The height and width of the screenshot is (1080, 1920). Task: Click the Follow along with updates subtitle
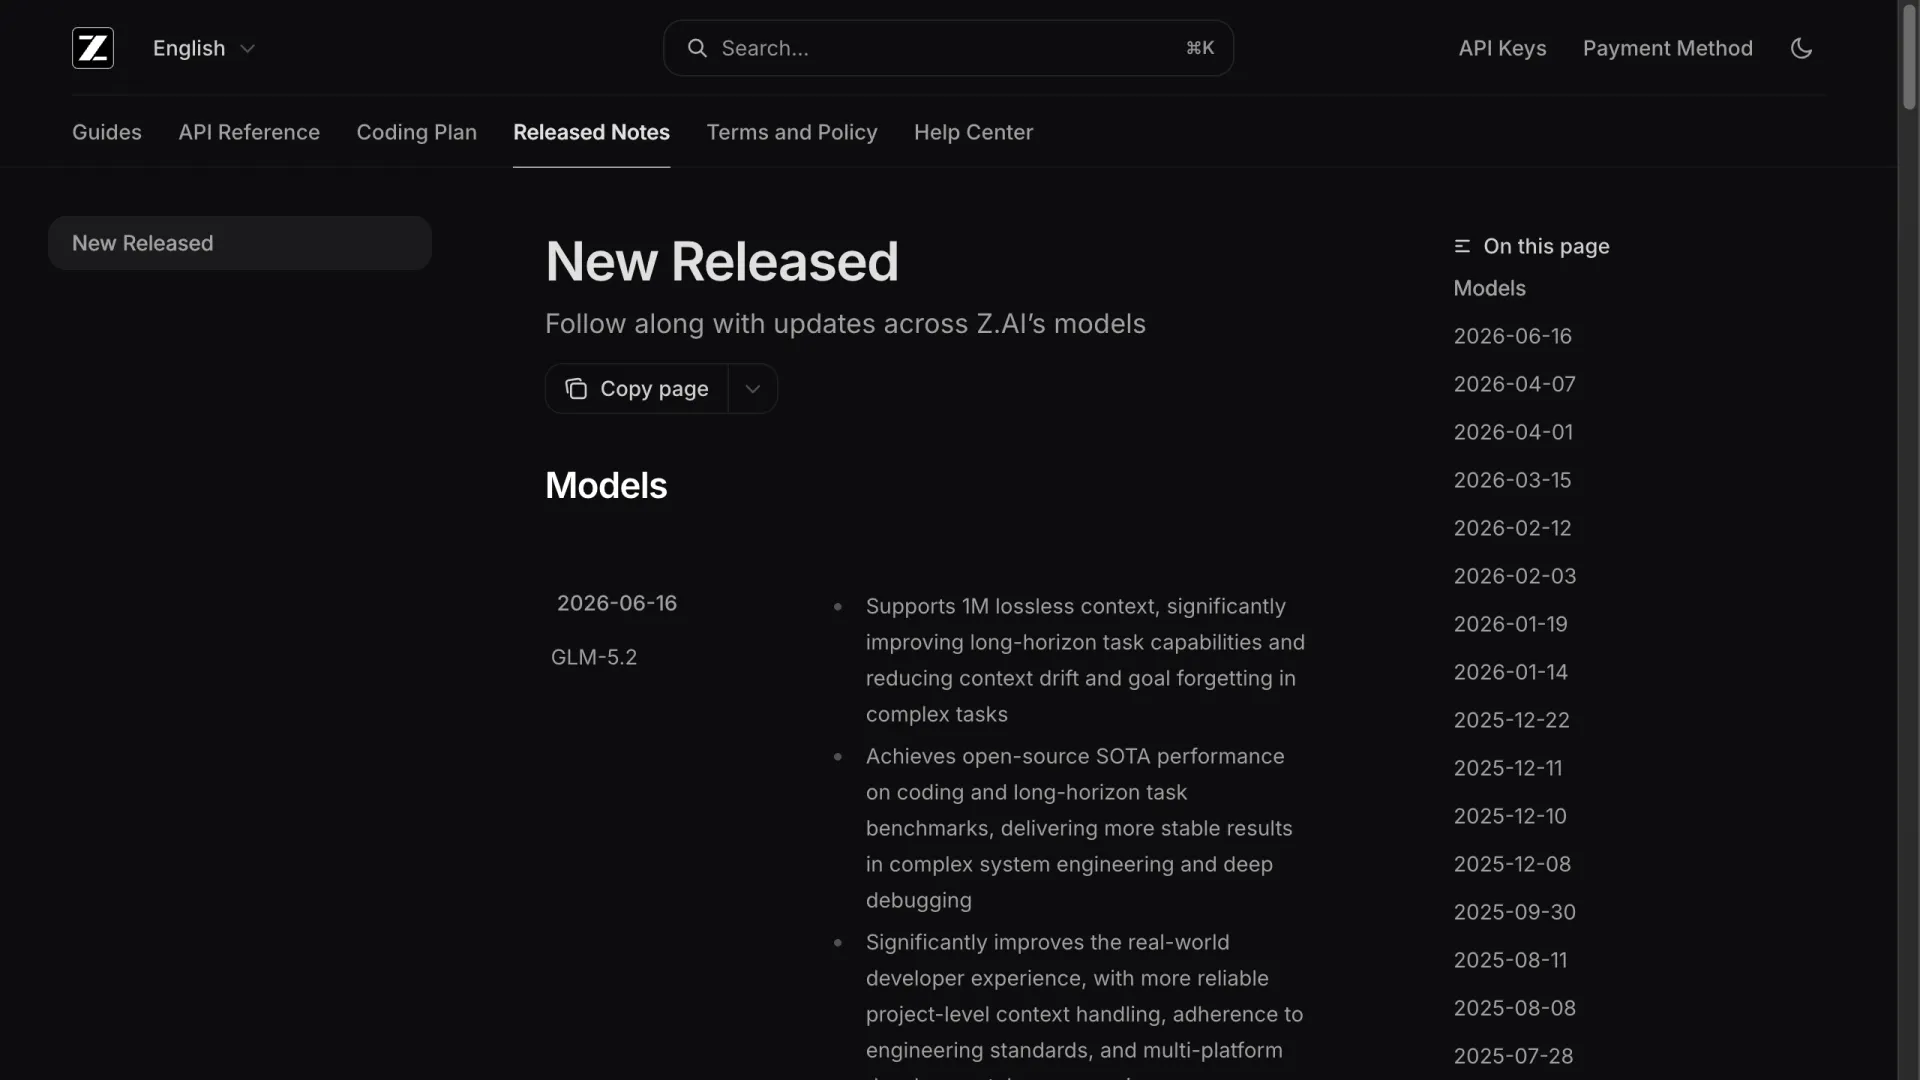click(x=846, y=324)
